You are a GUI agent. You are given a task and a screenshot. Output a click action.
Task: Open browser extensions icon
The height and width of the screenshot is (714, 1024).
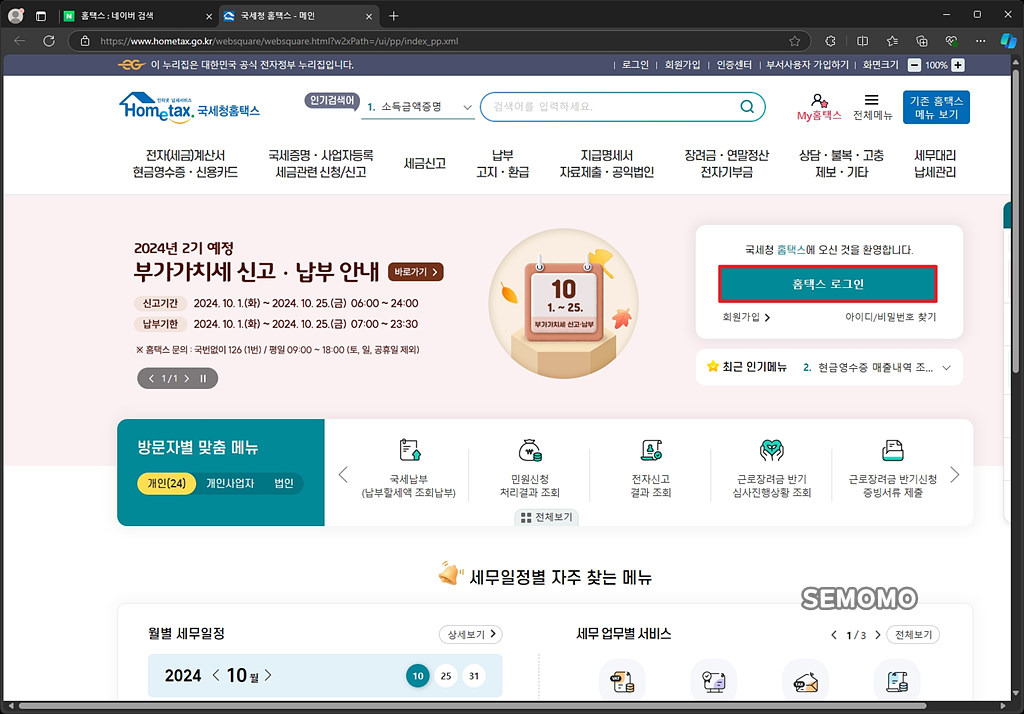[x=830, y=41]
